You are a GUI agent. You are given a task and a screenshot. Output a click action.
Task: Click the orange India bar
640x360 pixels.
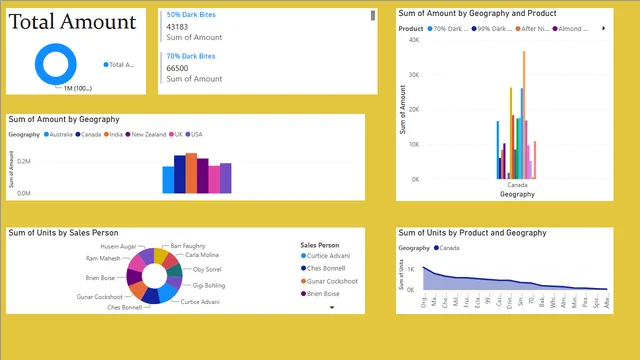tap(191, 173)
